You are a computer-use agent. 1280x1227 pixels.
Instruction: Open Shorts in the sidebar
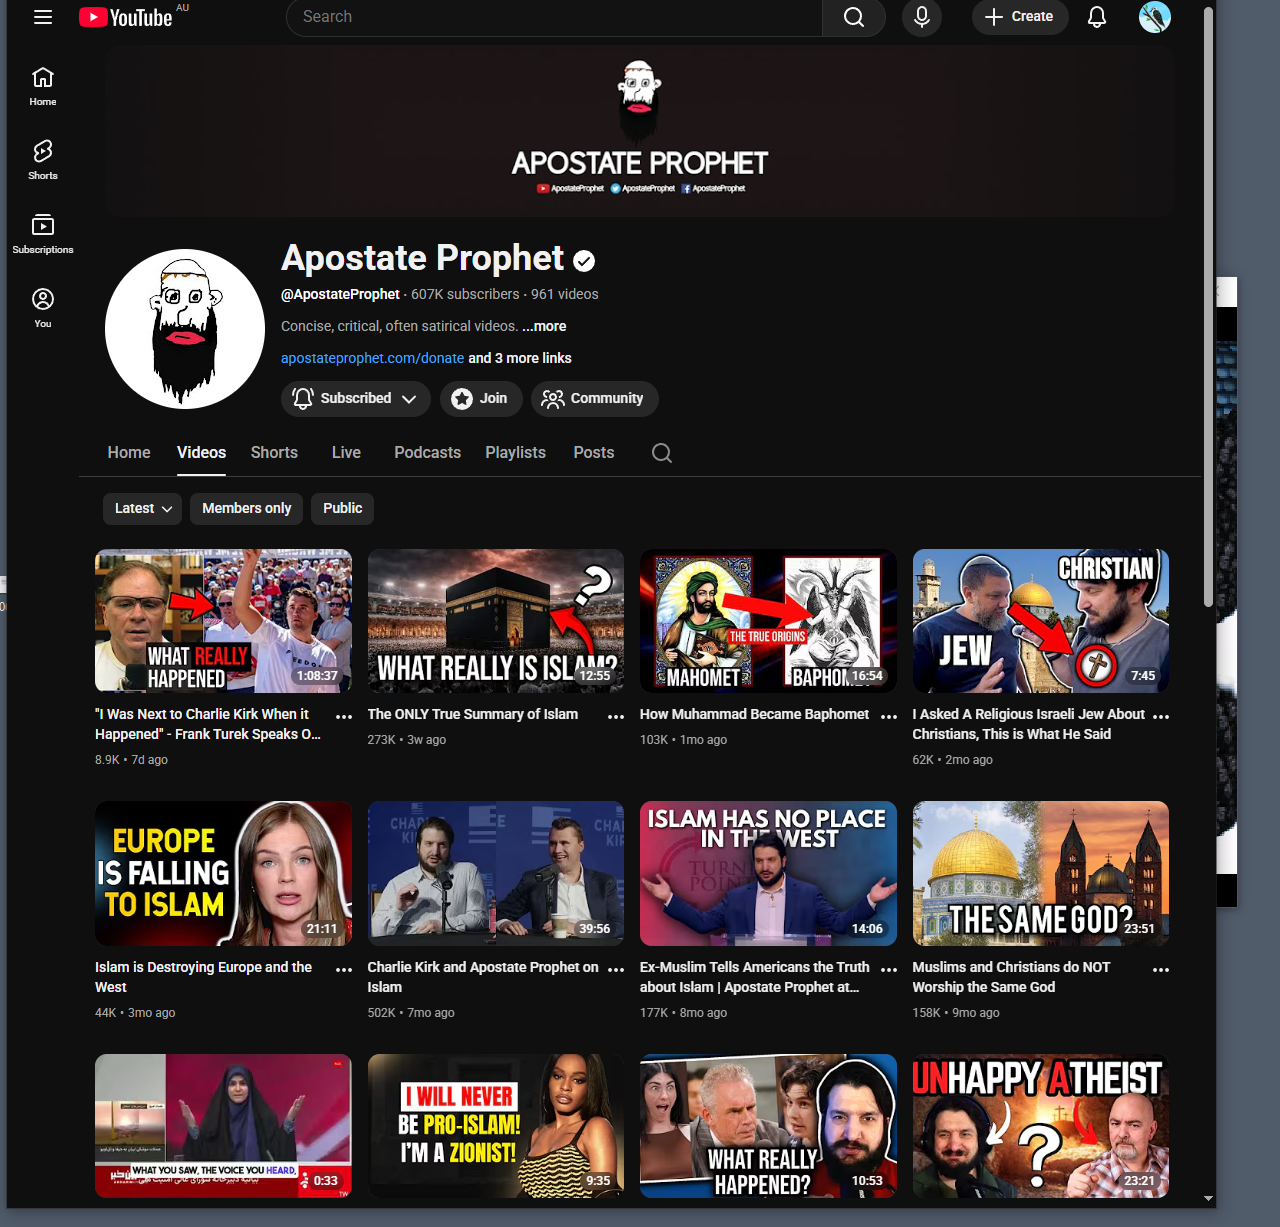43,159
